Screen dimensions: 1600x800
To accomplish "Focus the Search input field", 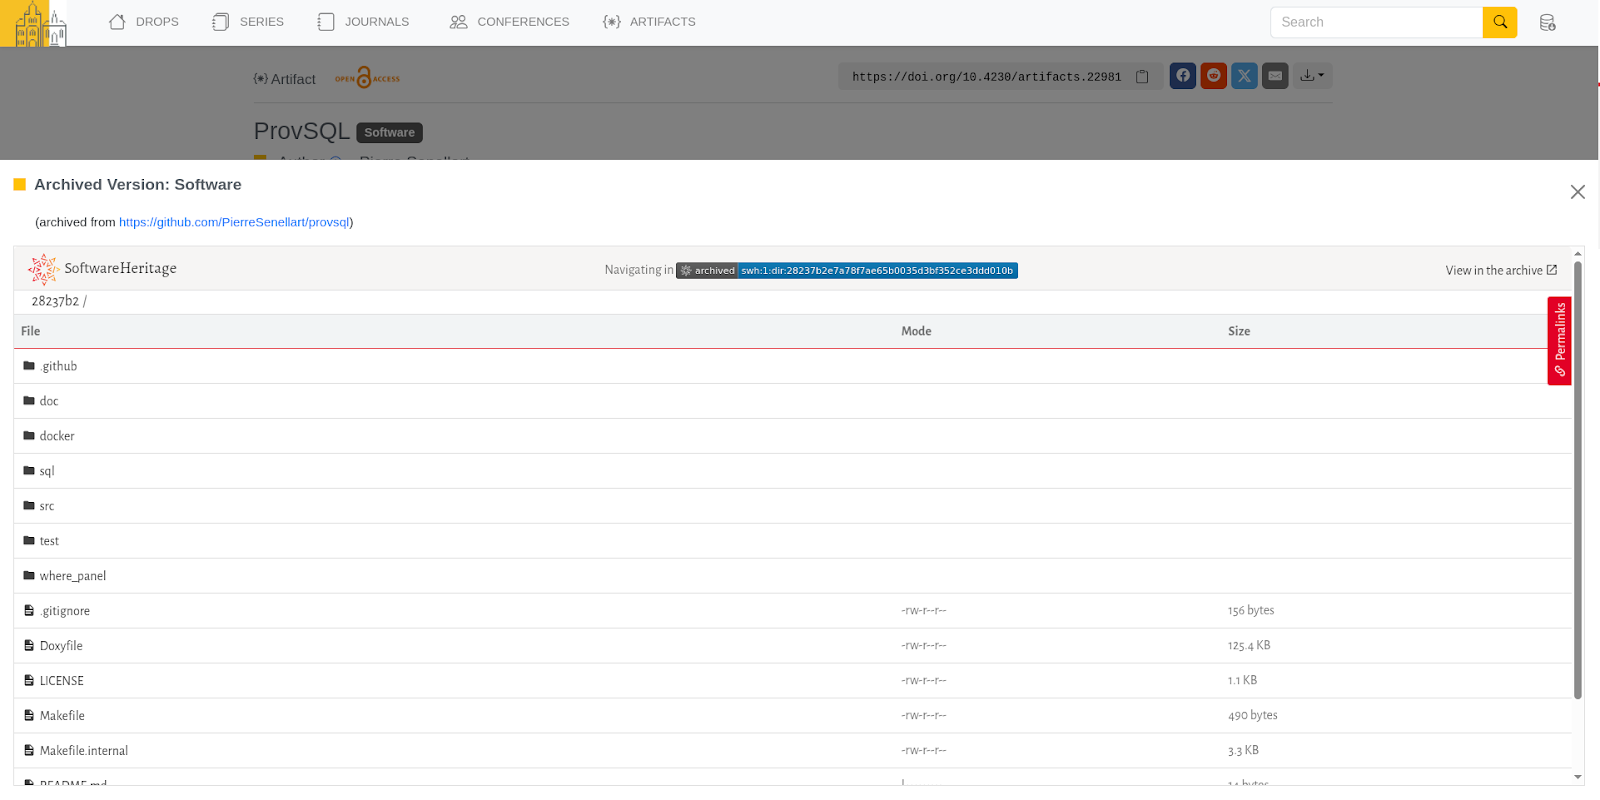I will coord(1375,22).
